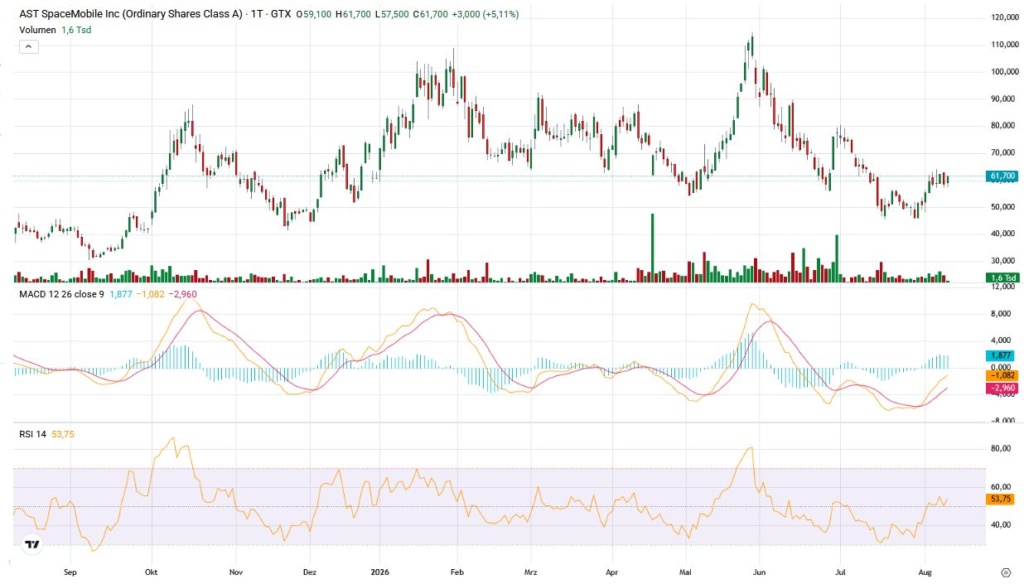
Task: Select the +3,000 (+5,11%) change text
Action: pos(485,14)
